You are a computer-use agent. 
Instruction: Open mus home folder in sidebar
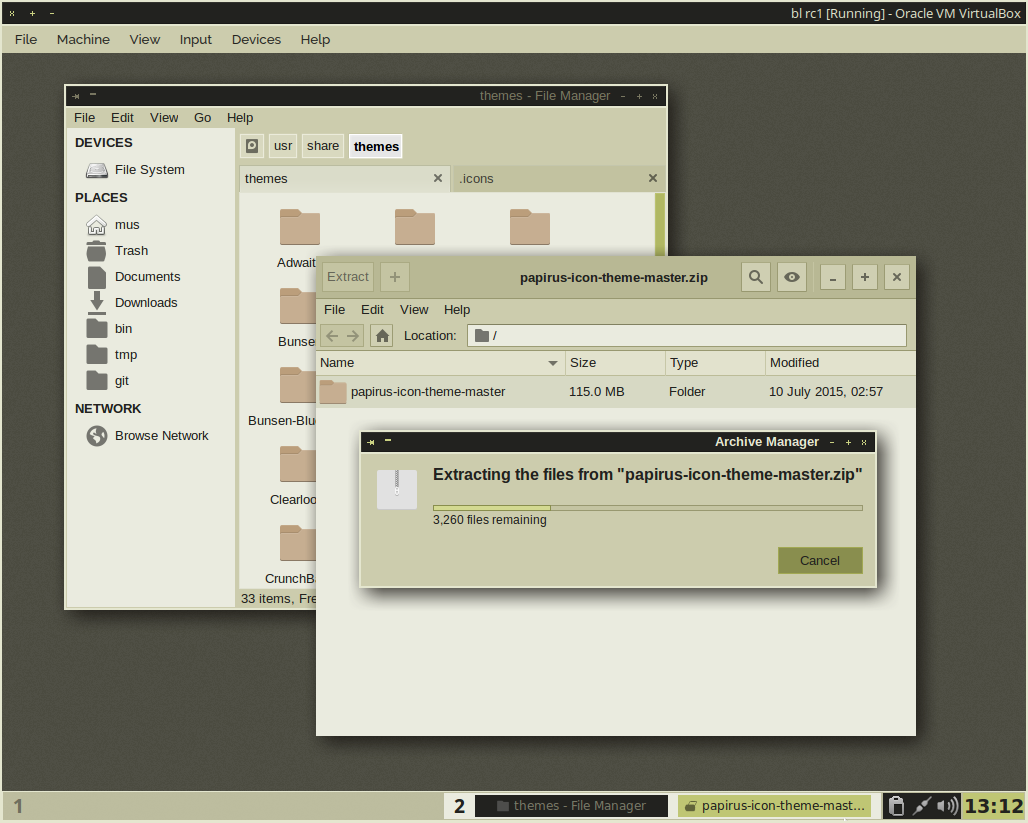pos(127,225)
